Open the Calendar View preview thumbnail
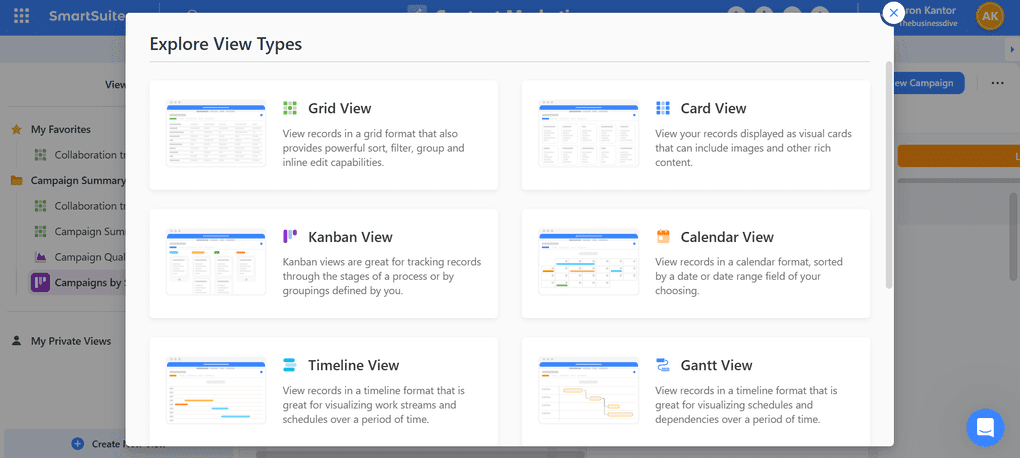 tap(589, 262)
